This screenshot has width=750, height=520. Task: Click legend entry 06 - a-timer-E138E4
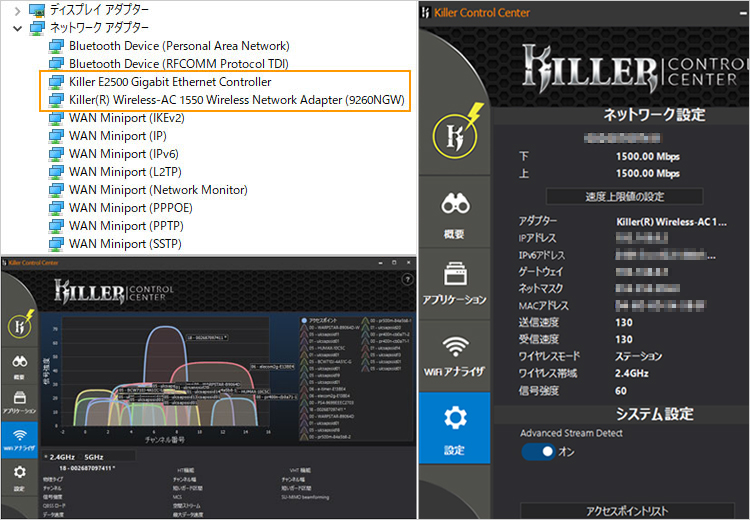tap(328, 389)
